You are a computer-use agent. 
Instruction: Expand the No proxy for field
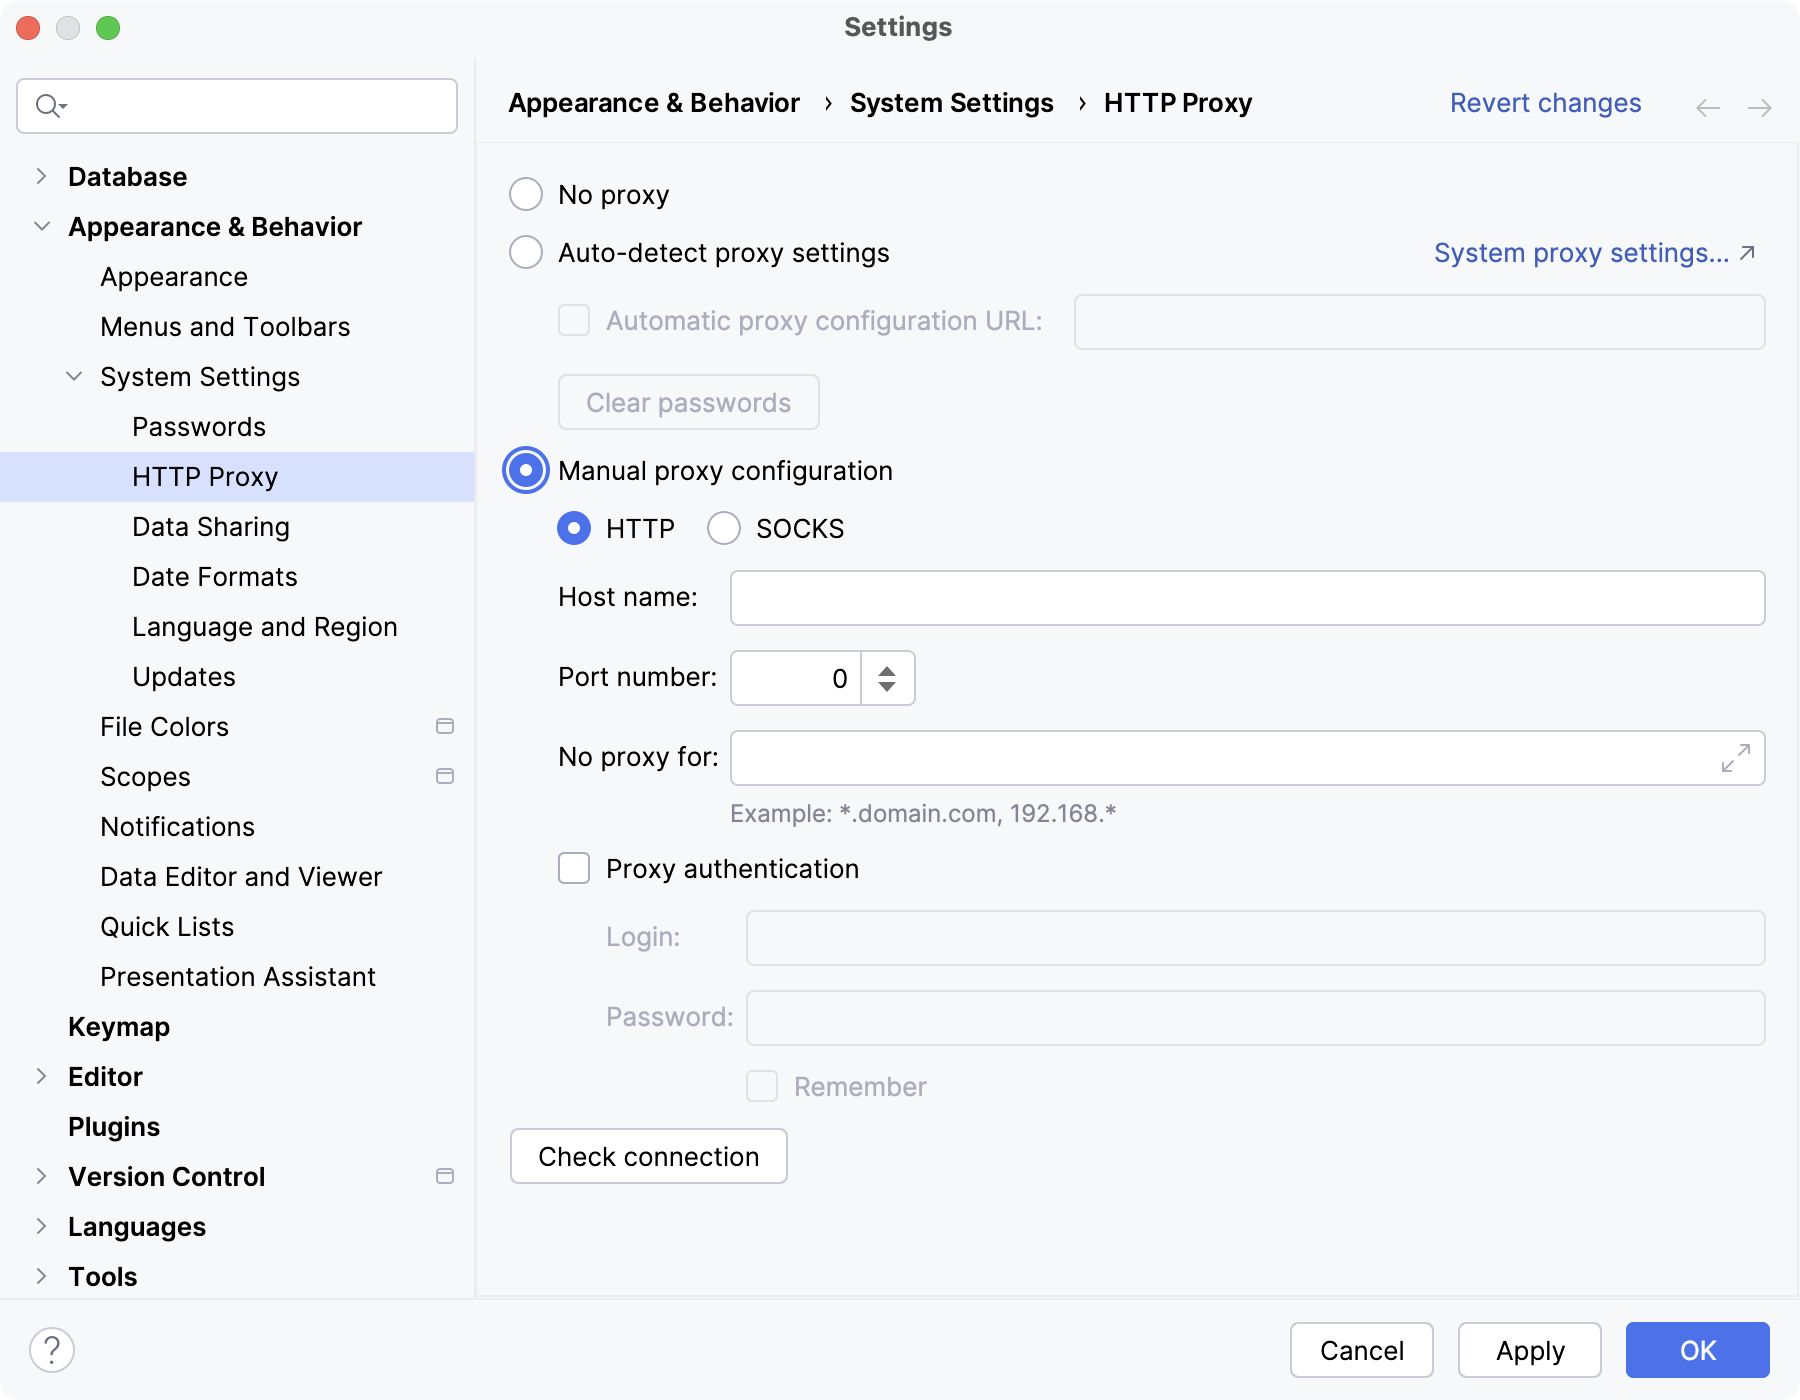click(x=1735, y=758)
